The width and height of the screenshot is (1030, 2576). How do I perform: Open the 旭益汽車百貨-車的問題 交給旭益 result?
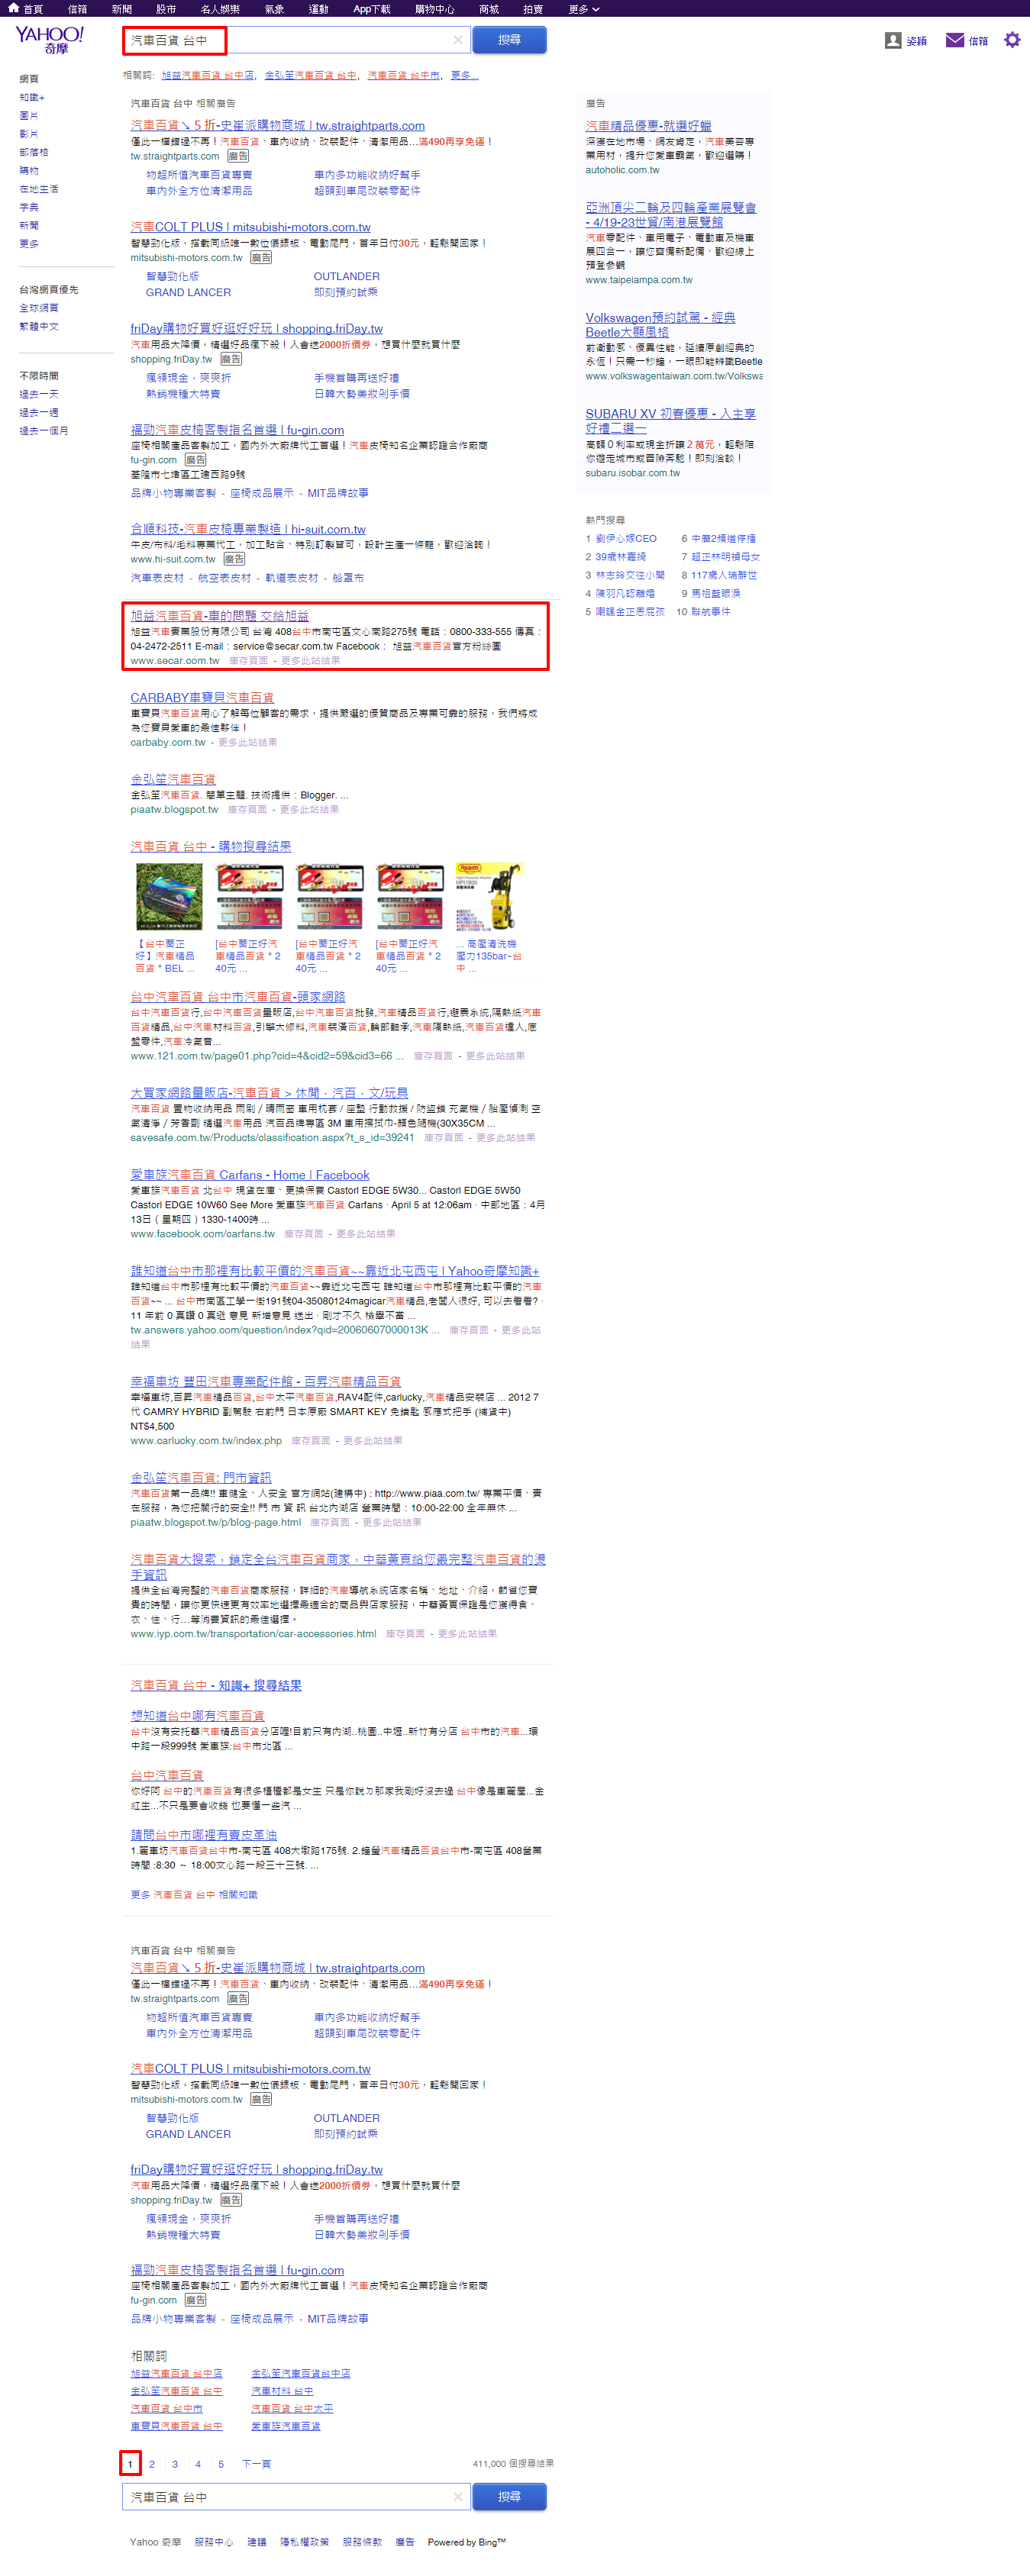(x=219, y=615)
